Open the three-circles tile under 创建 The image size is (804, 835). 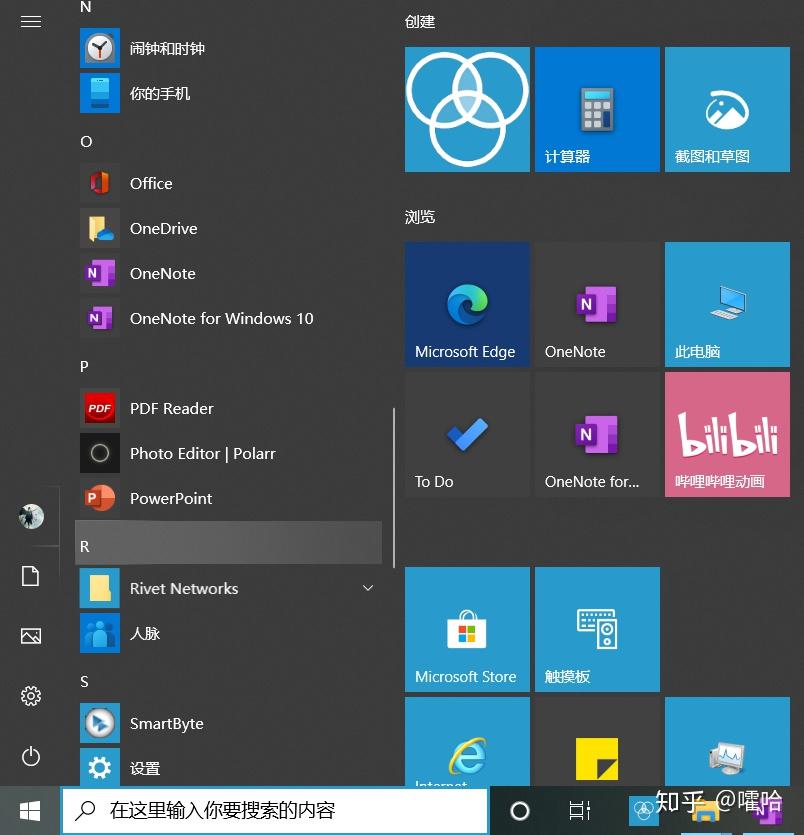coord(467,109)
